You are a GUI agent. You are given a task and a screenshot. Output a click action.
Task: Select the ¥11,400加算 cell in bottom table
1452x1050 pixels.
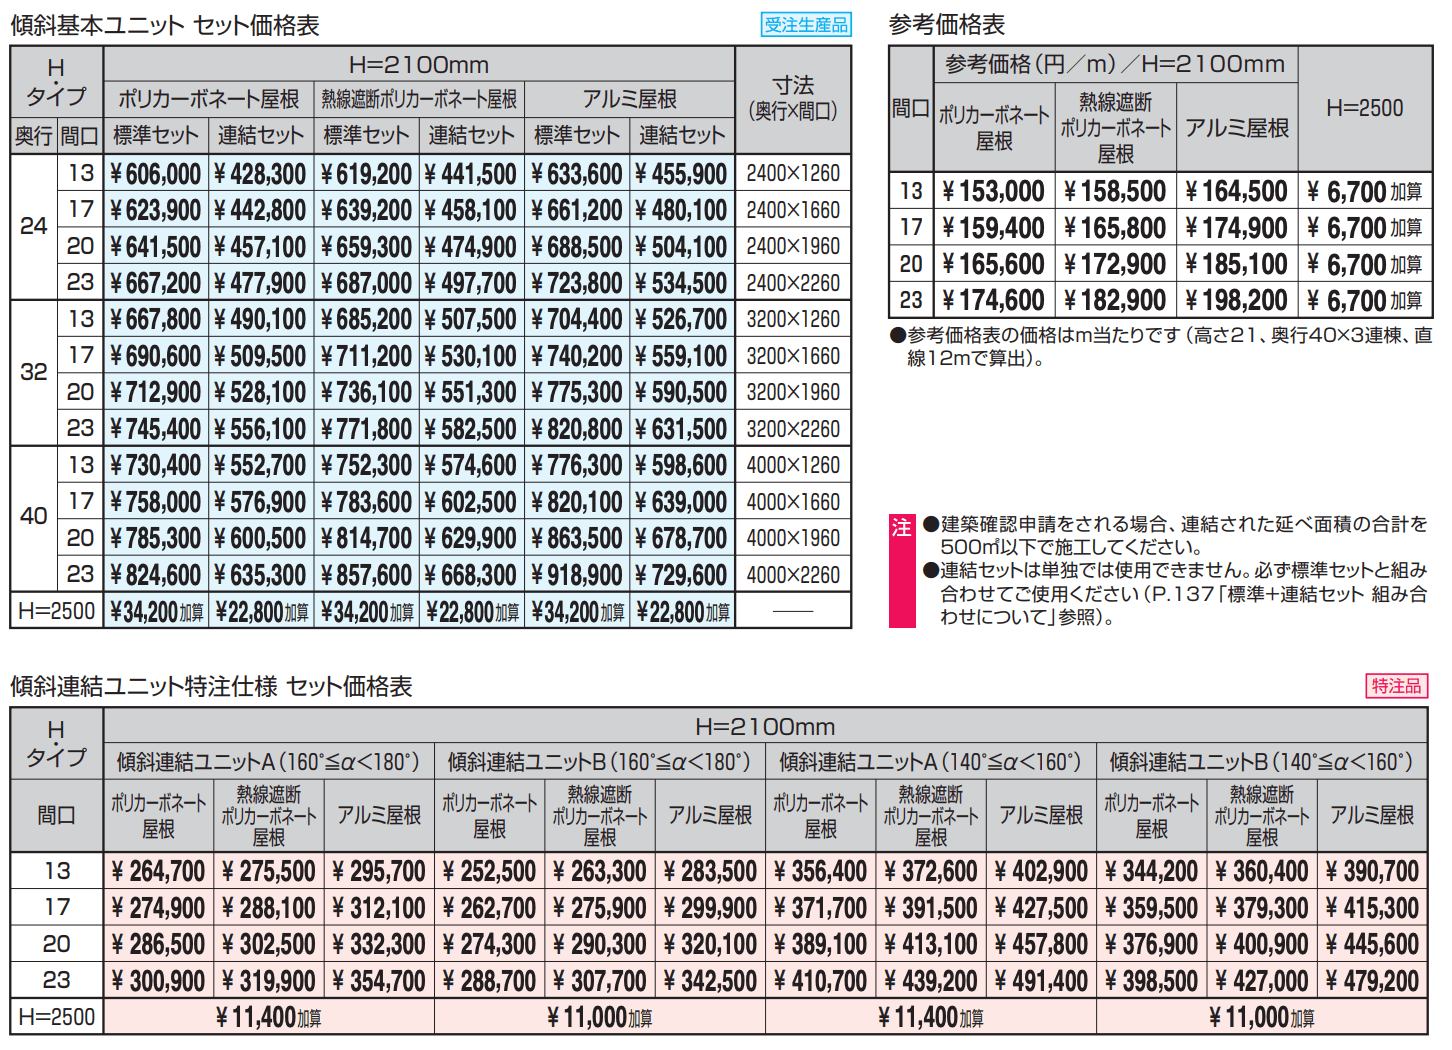(268, 1016)
